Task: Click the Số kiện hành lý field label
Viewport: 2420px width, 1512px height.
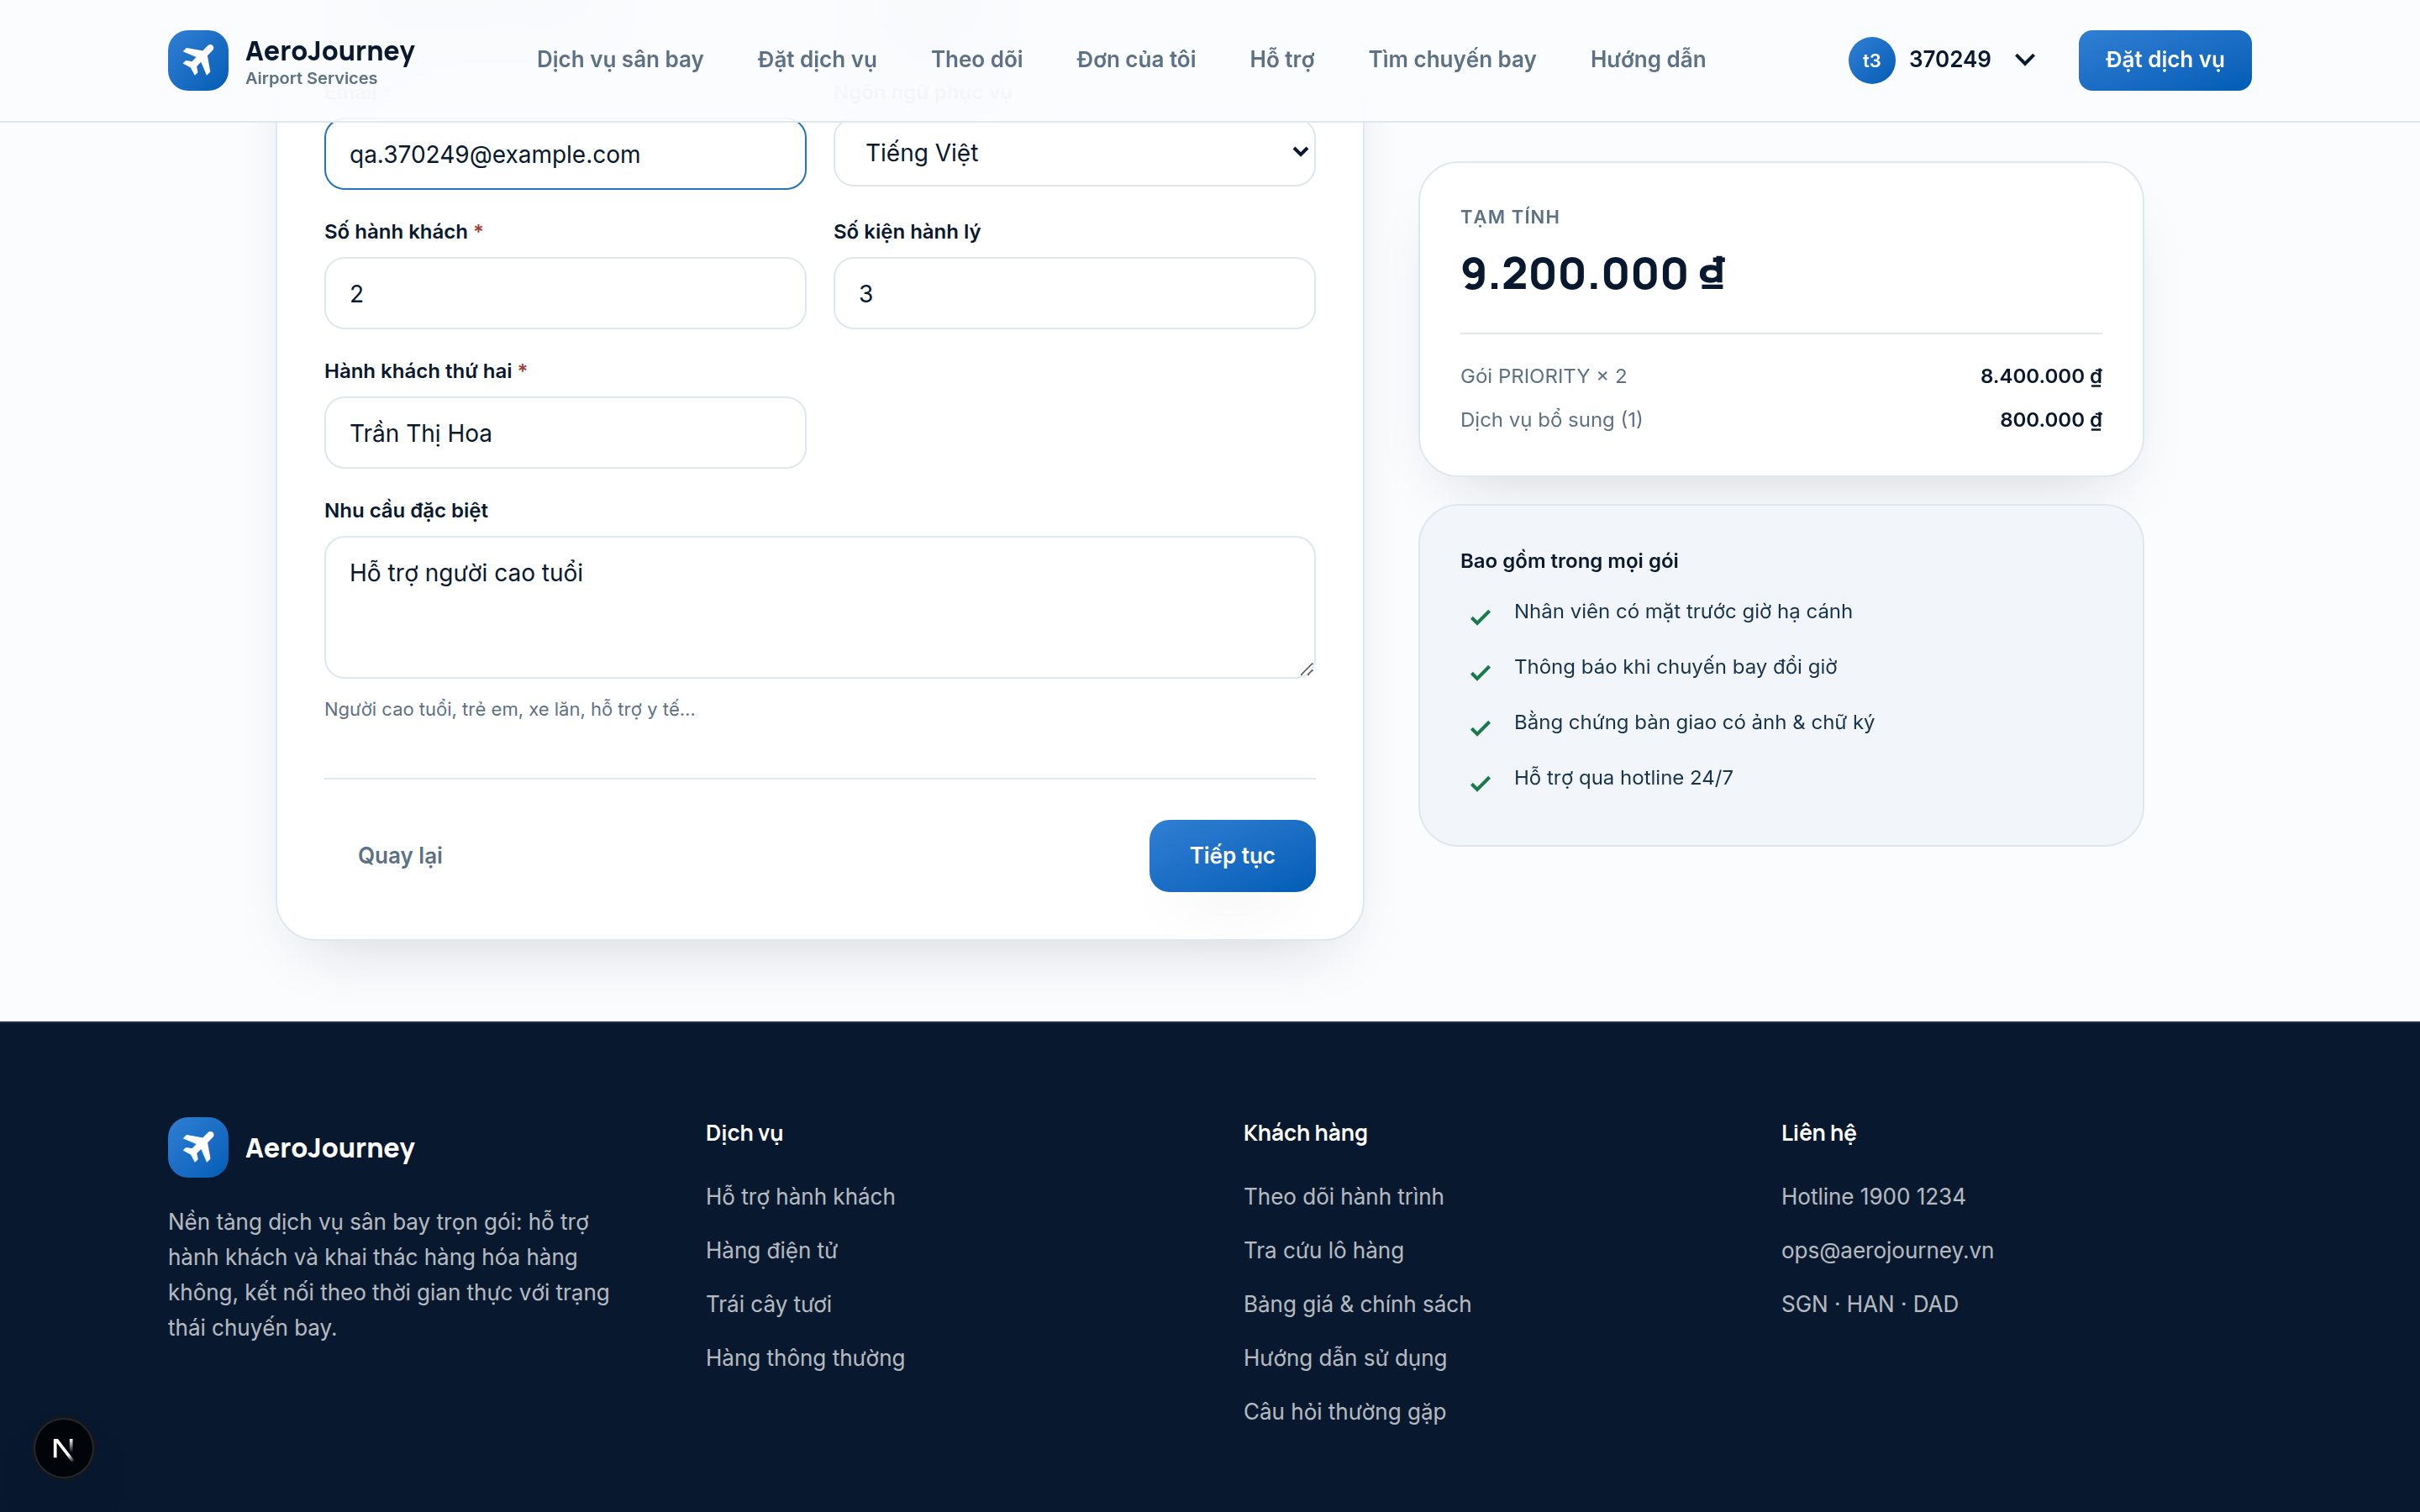Action: pos(907,232)
